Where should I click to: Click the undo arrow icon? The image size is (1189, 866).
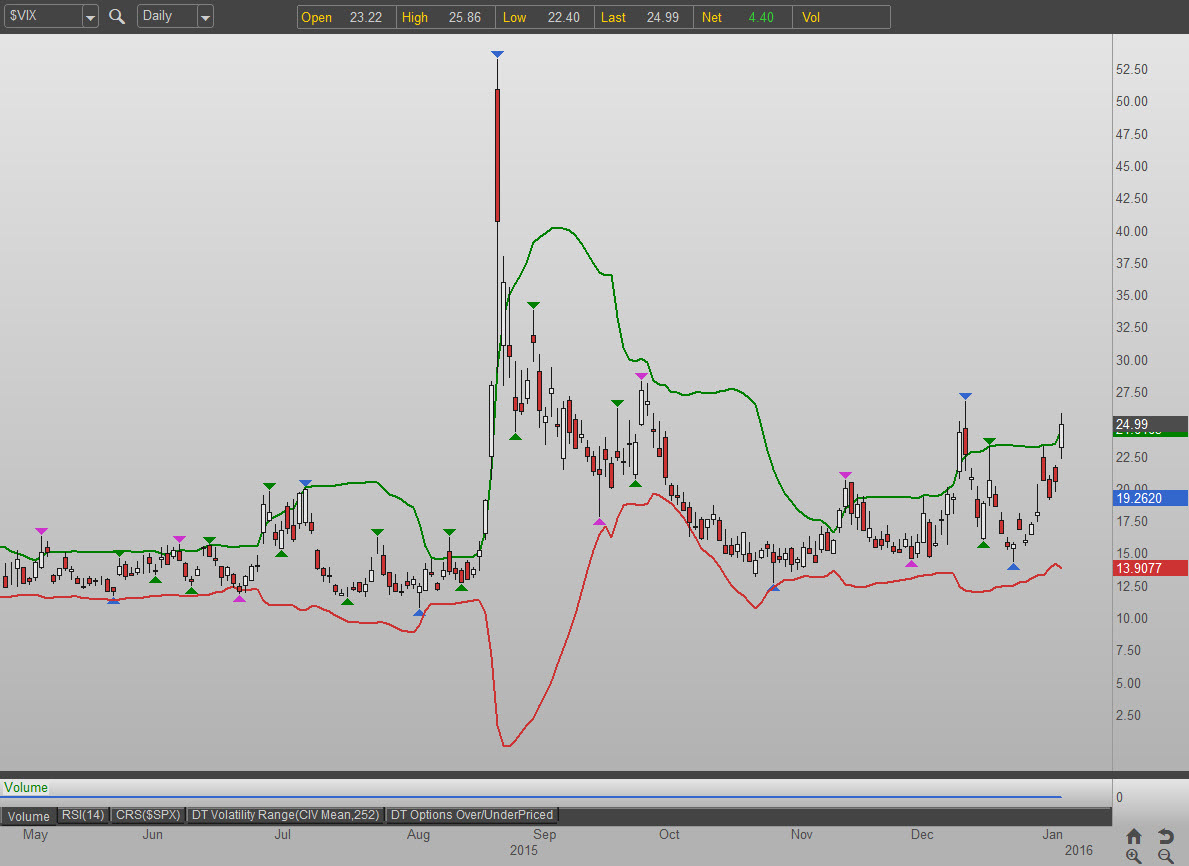coord(1165,836)
